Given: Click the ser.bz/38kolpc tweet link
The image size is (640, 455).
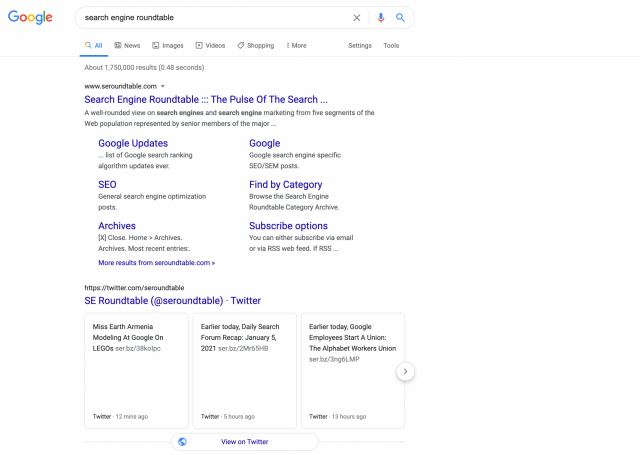Looking at the screenshot, I should 138,348.
